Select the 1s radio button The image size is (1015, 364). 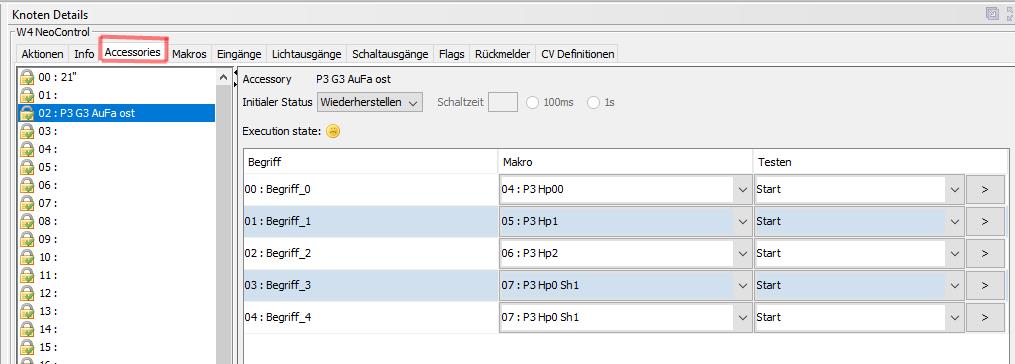593,102
